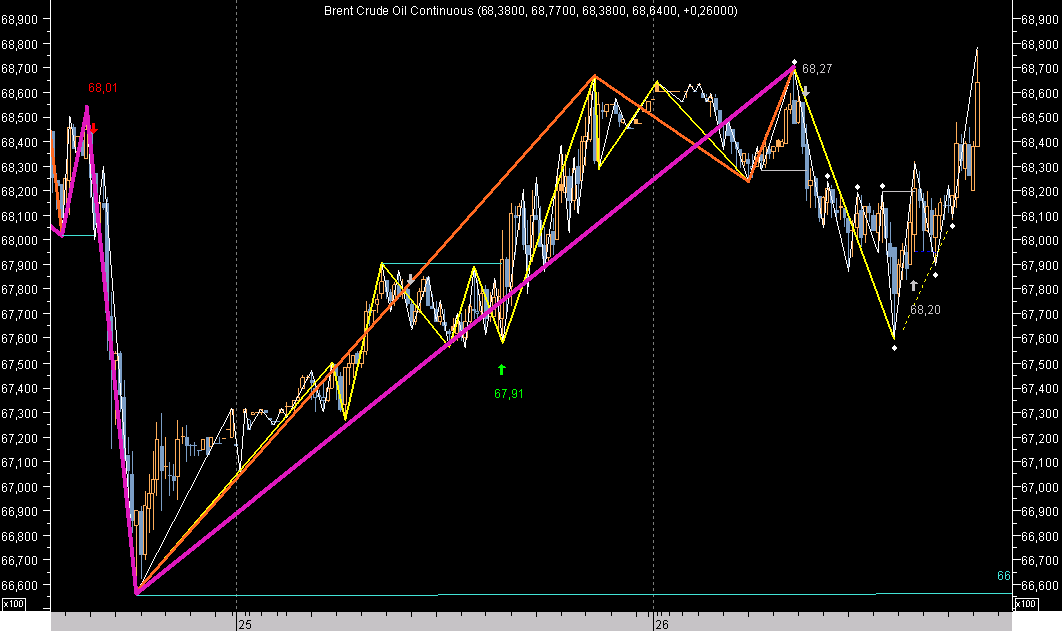
Task: Click the x100 scale badge at bottom left
Action: (x=14, y=604)
